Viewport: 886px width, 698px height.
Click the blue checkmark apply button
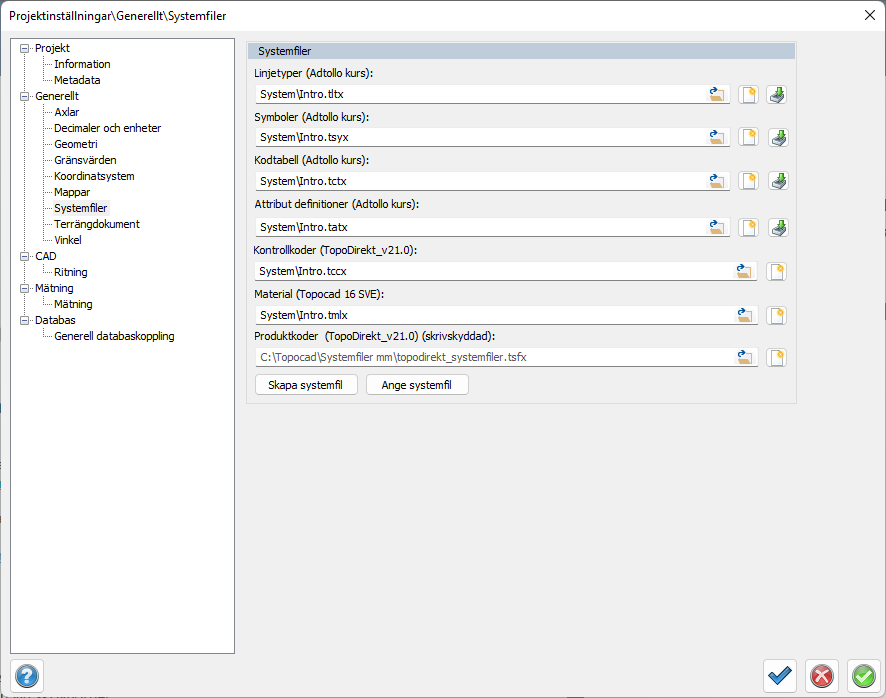coord(780,676)
